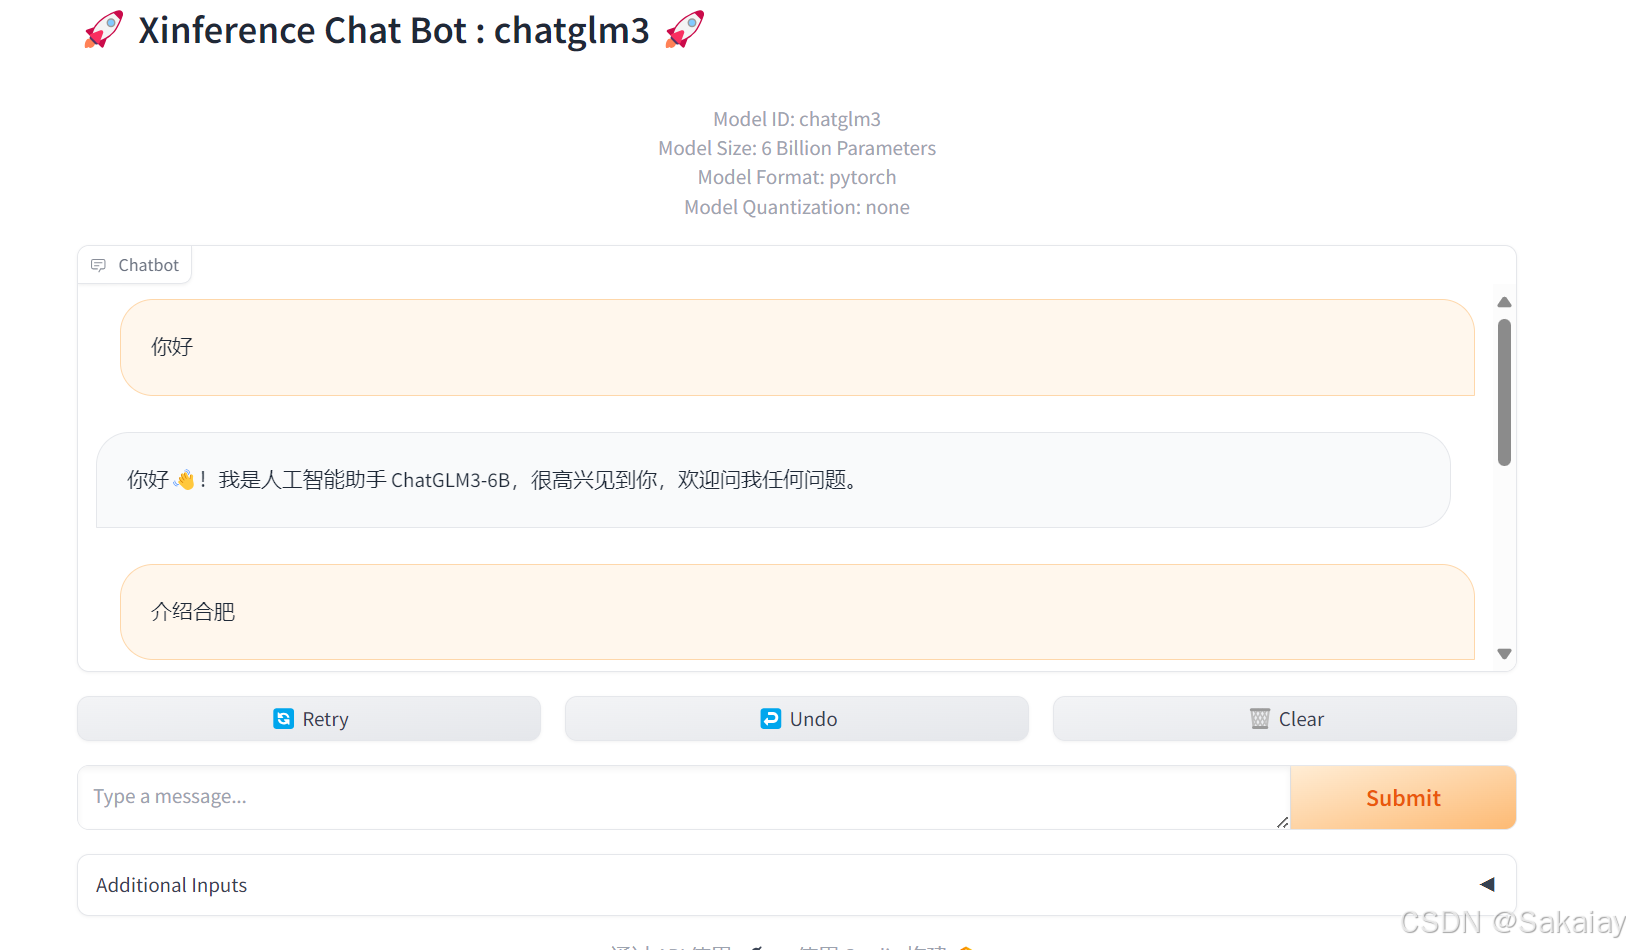1630x950 pixels.
Task: Click 'Model Quantization: none' text
Action: click(x=797, y=207)
